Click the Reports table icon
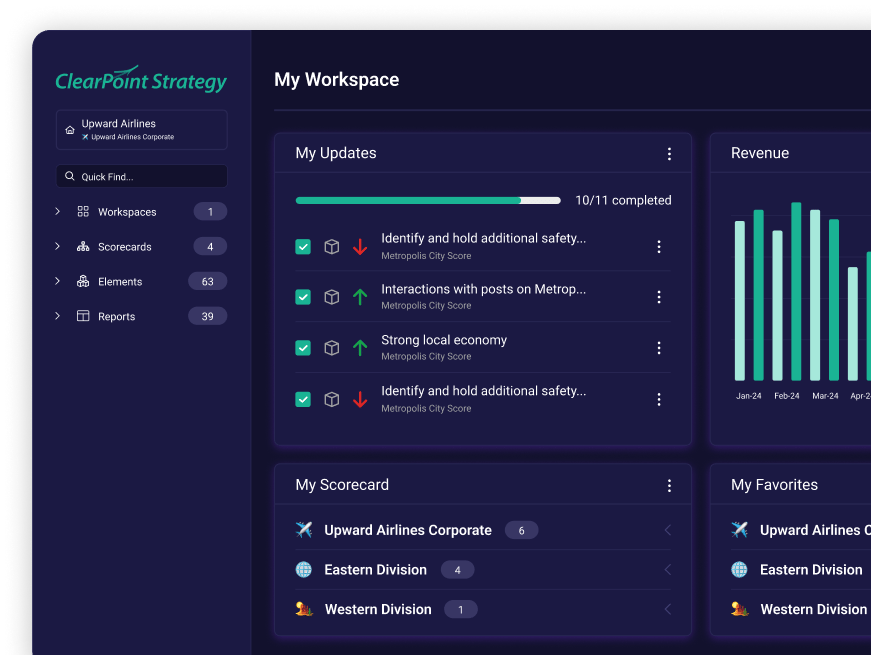This screenshot has width=871, height=655. [x=83, y=316]
